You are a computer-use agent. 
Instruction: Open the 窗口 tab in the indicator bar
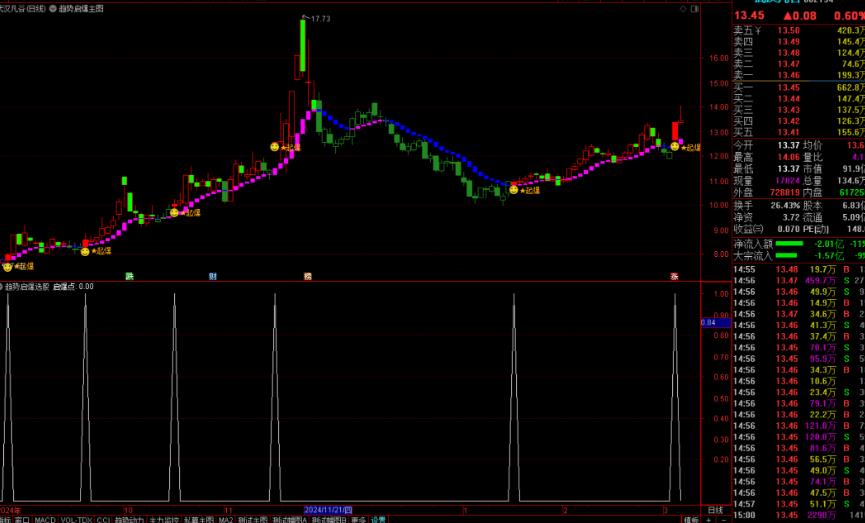point(23,520)
